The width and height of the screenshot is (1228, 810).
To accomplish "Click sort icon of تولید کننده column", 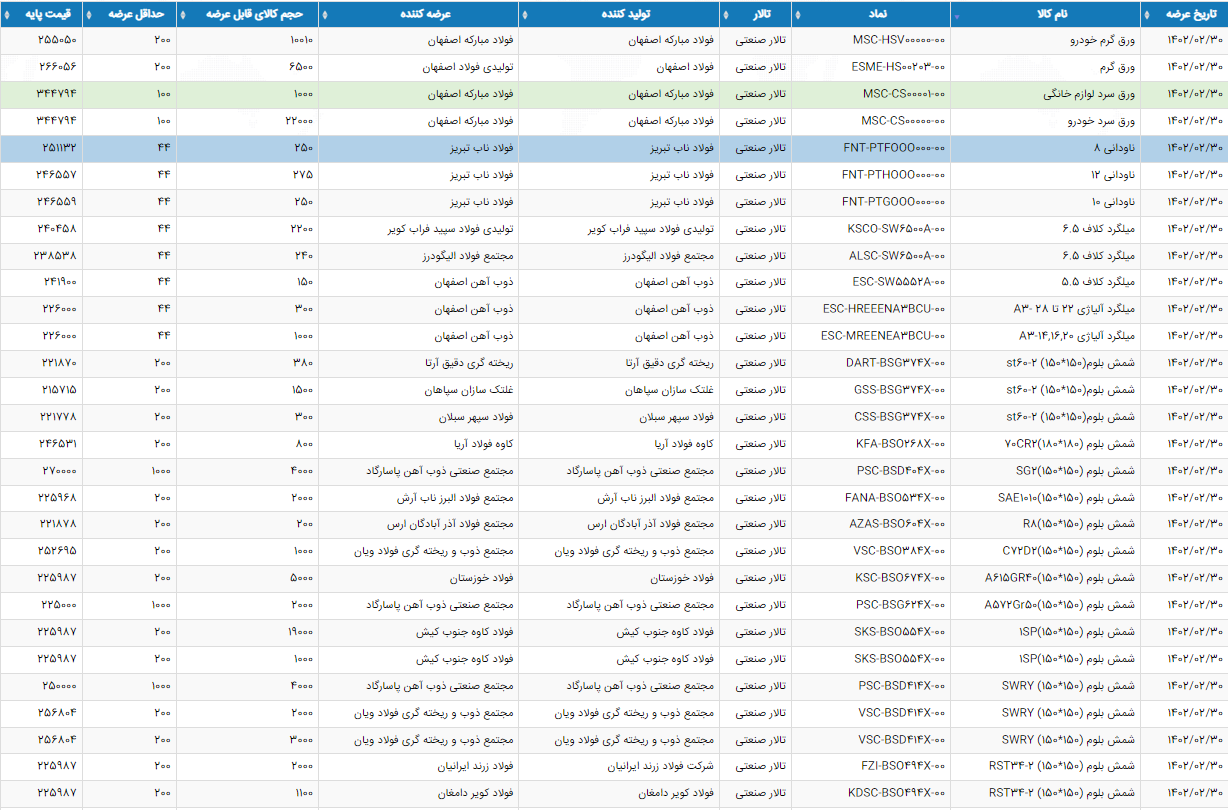I will (x=527, y=15).
